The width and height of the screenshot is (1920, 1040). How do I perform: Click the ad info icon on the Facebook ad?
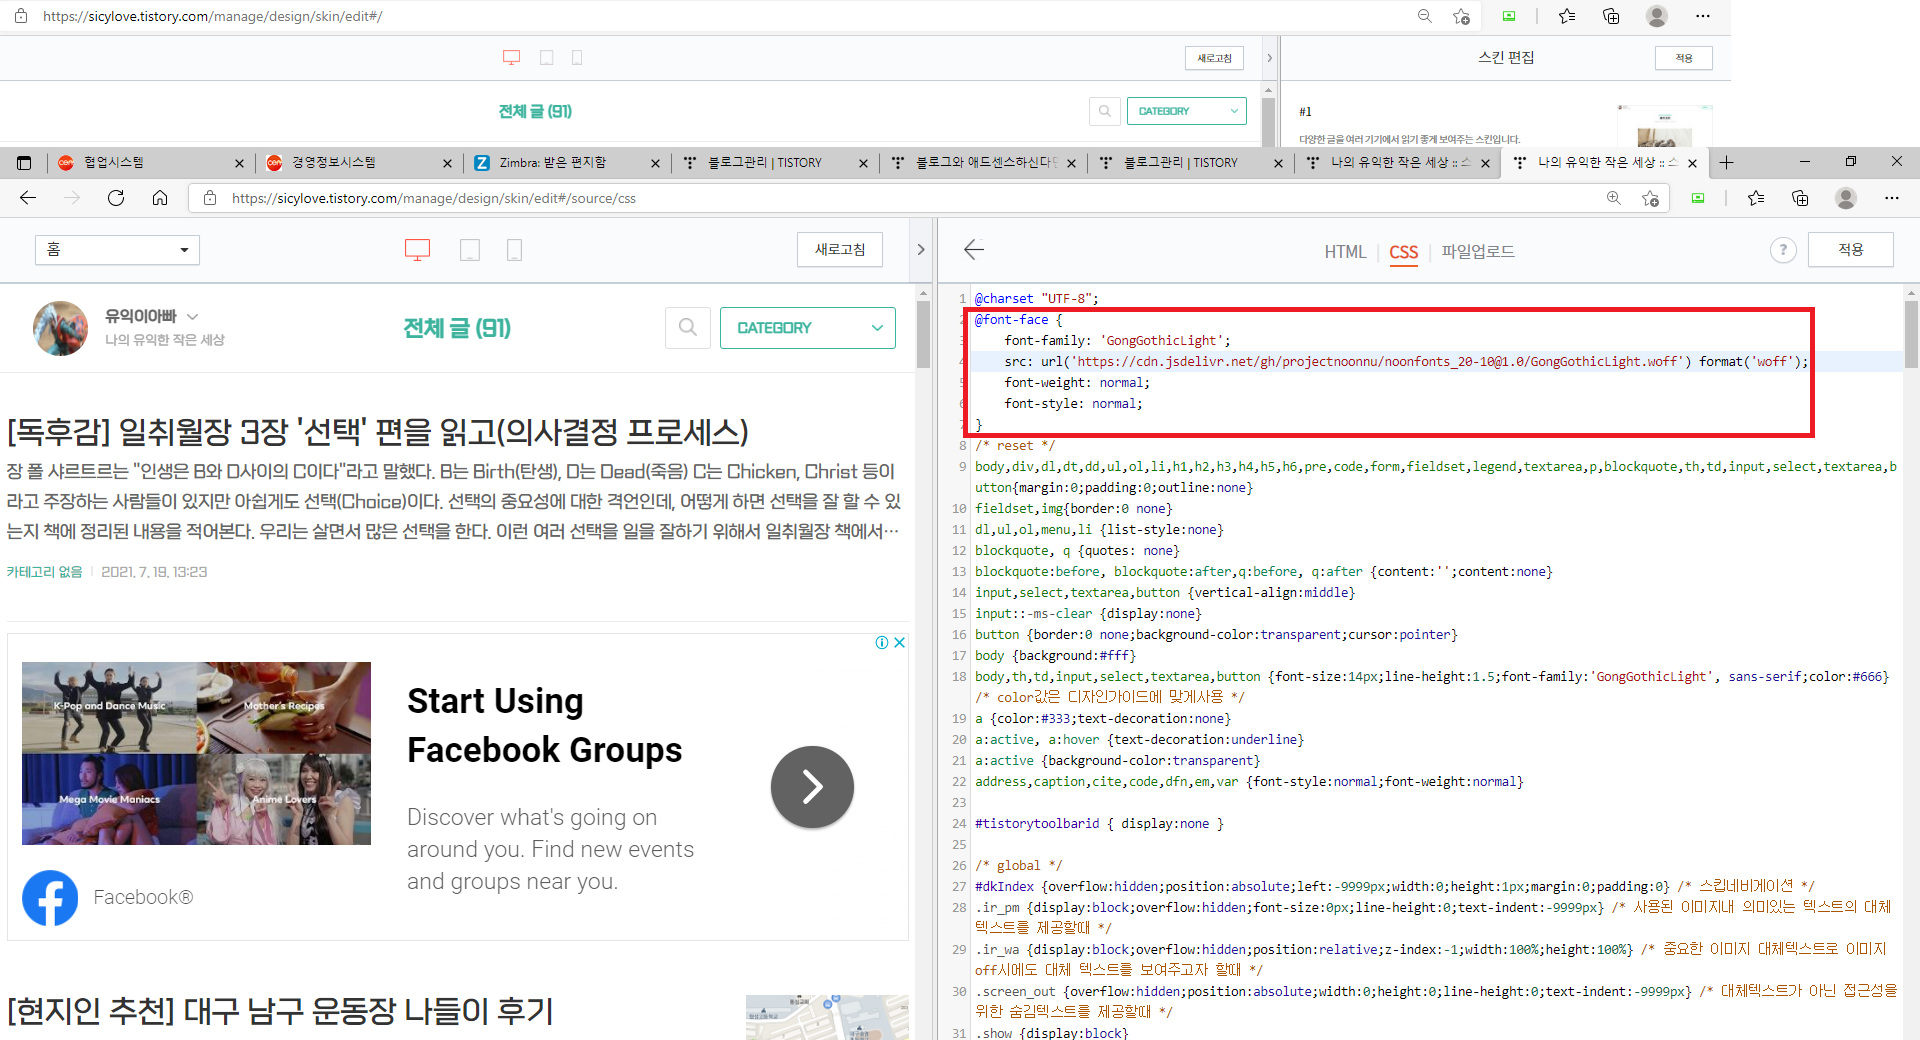pos(882,642)
